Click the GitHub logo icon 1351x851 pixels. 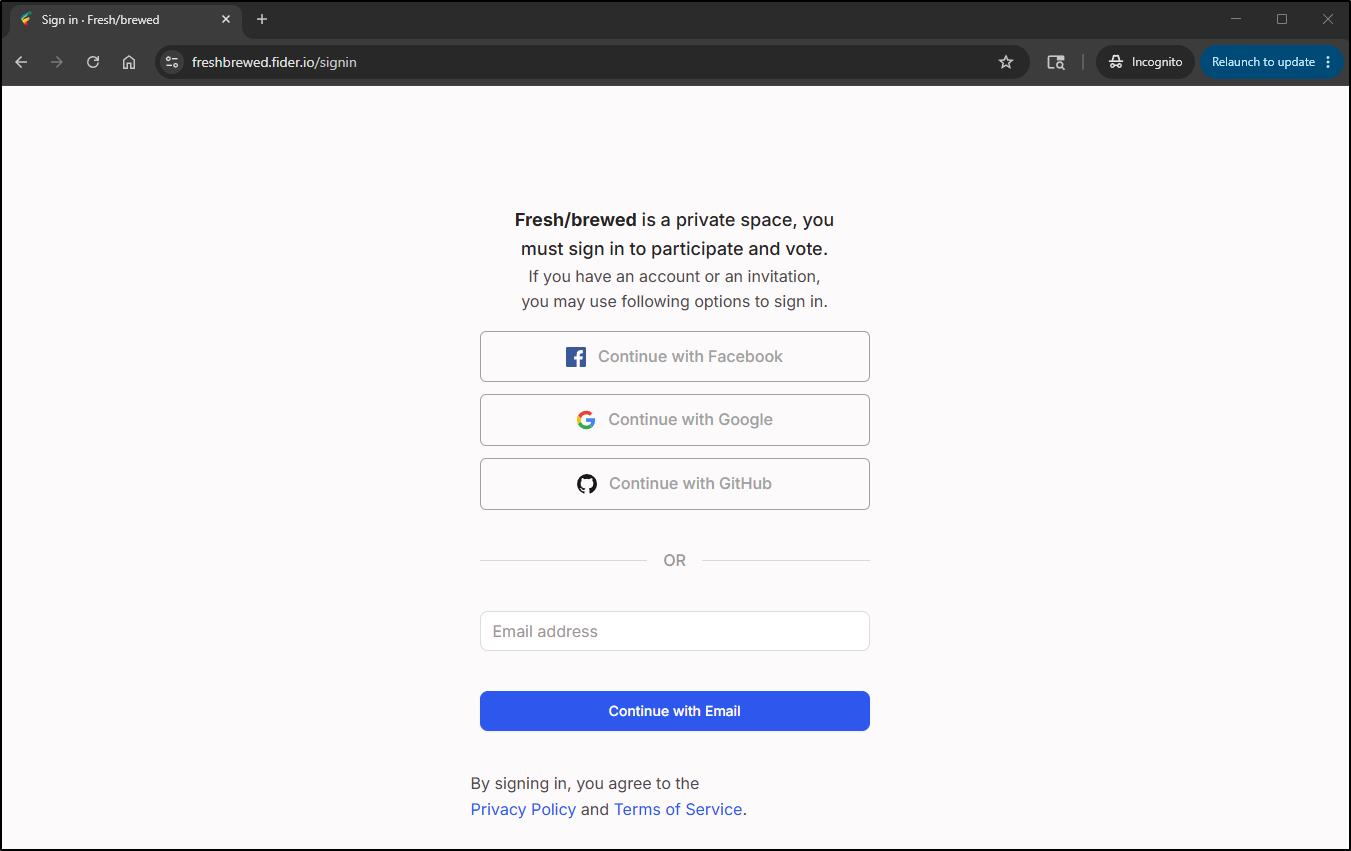pyautogui.click(x=587, y=484)
